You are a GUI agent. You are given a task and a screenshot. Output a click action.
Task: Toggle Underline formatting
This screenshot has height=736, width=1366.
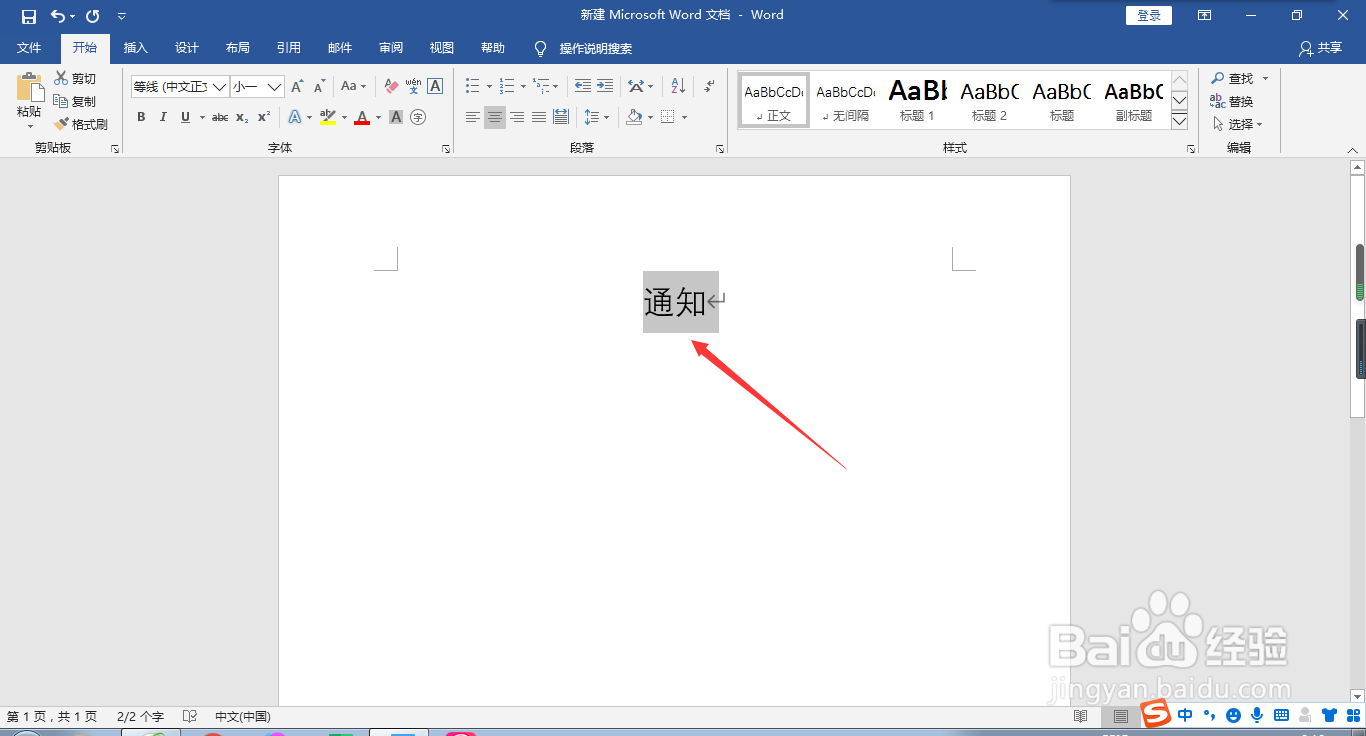tap(185, 117)
